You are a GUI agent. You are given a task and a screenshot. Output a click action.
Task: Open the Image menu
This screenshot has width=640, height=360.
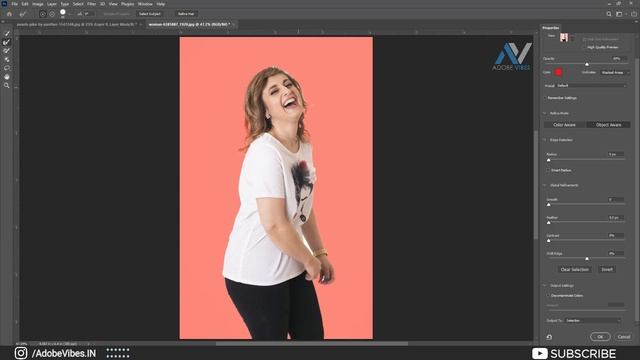pyautogui.click(x=38, y=4)
